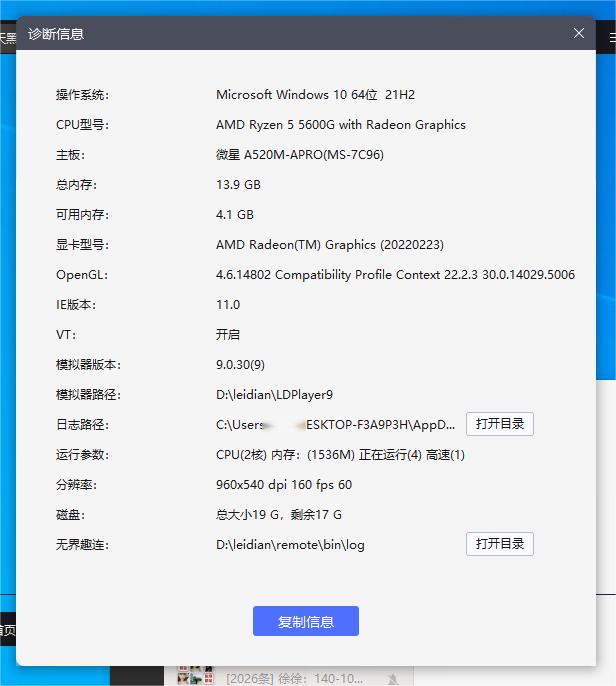This screenshot has height=686, width=616.
Task: Click the truncated C:\Users log path text
Action: (x=335, y=425)
